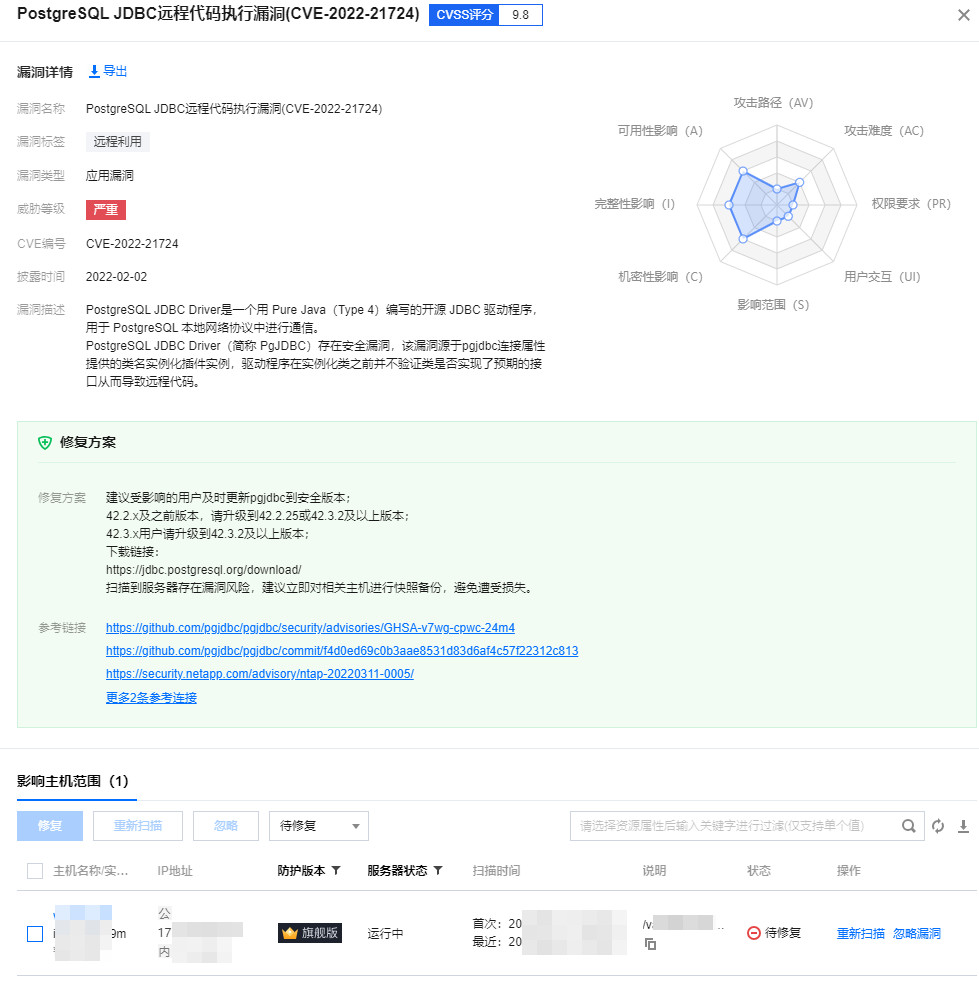The height and width of the screenshot is (984, 979).
Task: Click the 可用性影响 (A) radar label
Action: tap(660, 131)
